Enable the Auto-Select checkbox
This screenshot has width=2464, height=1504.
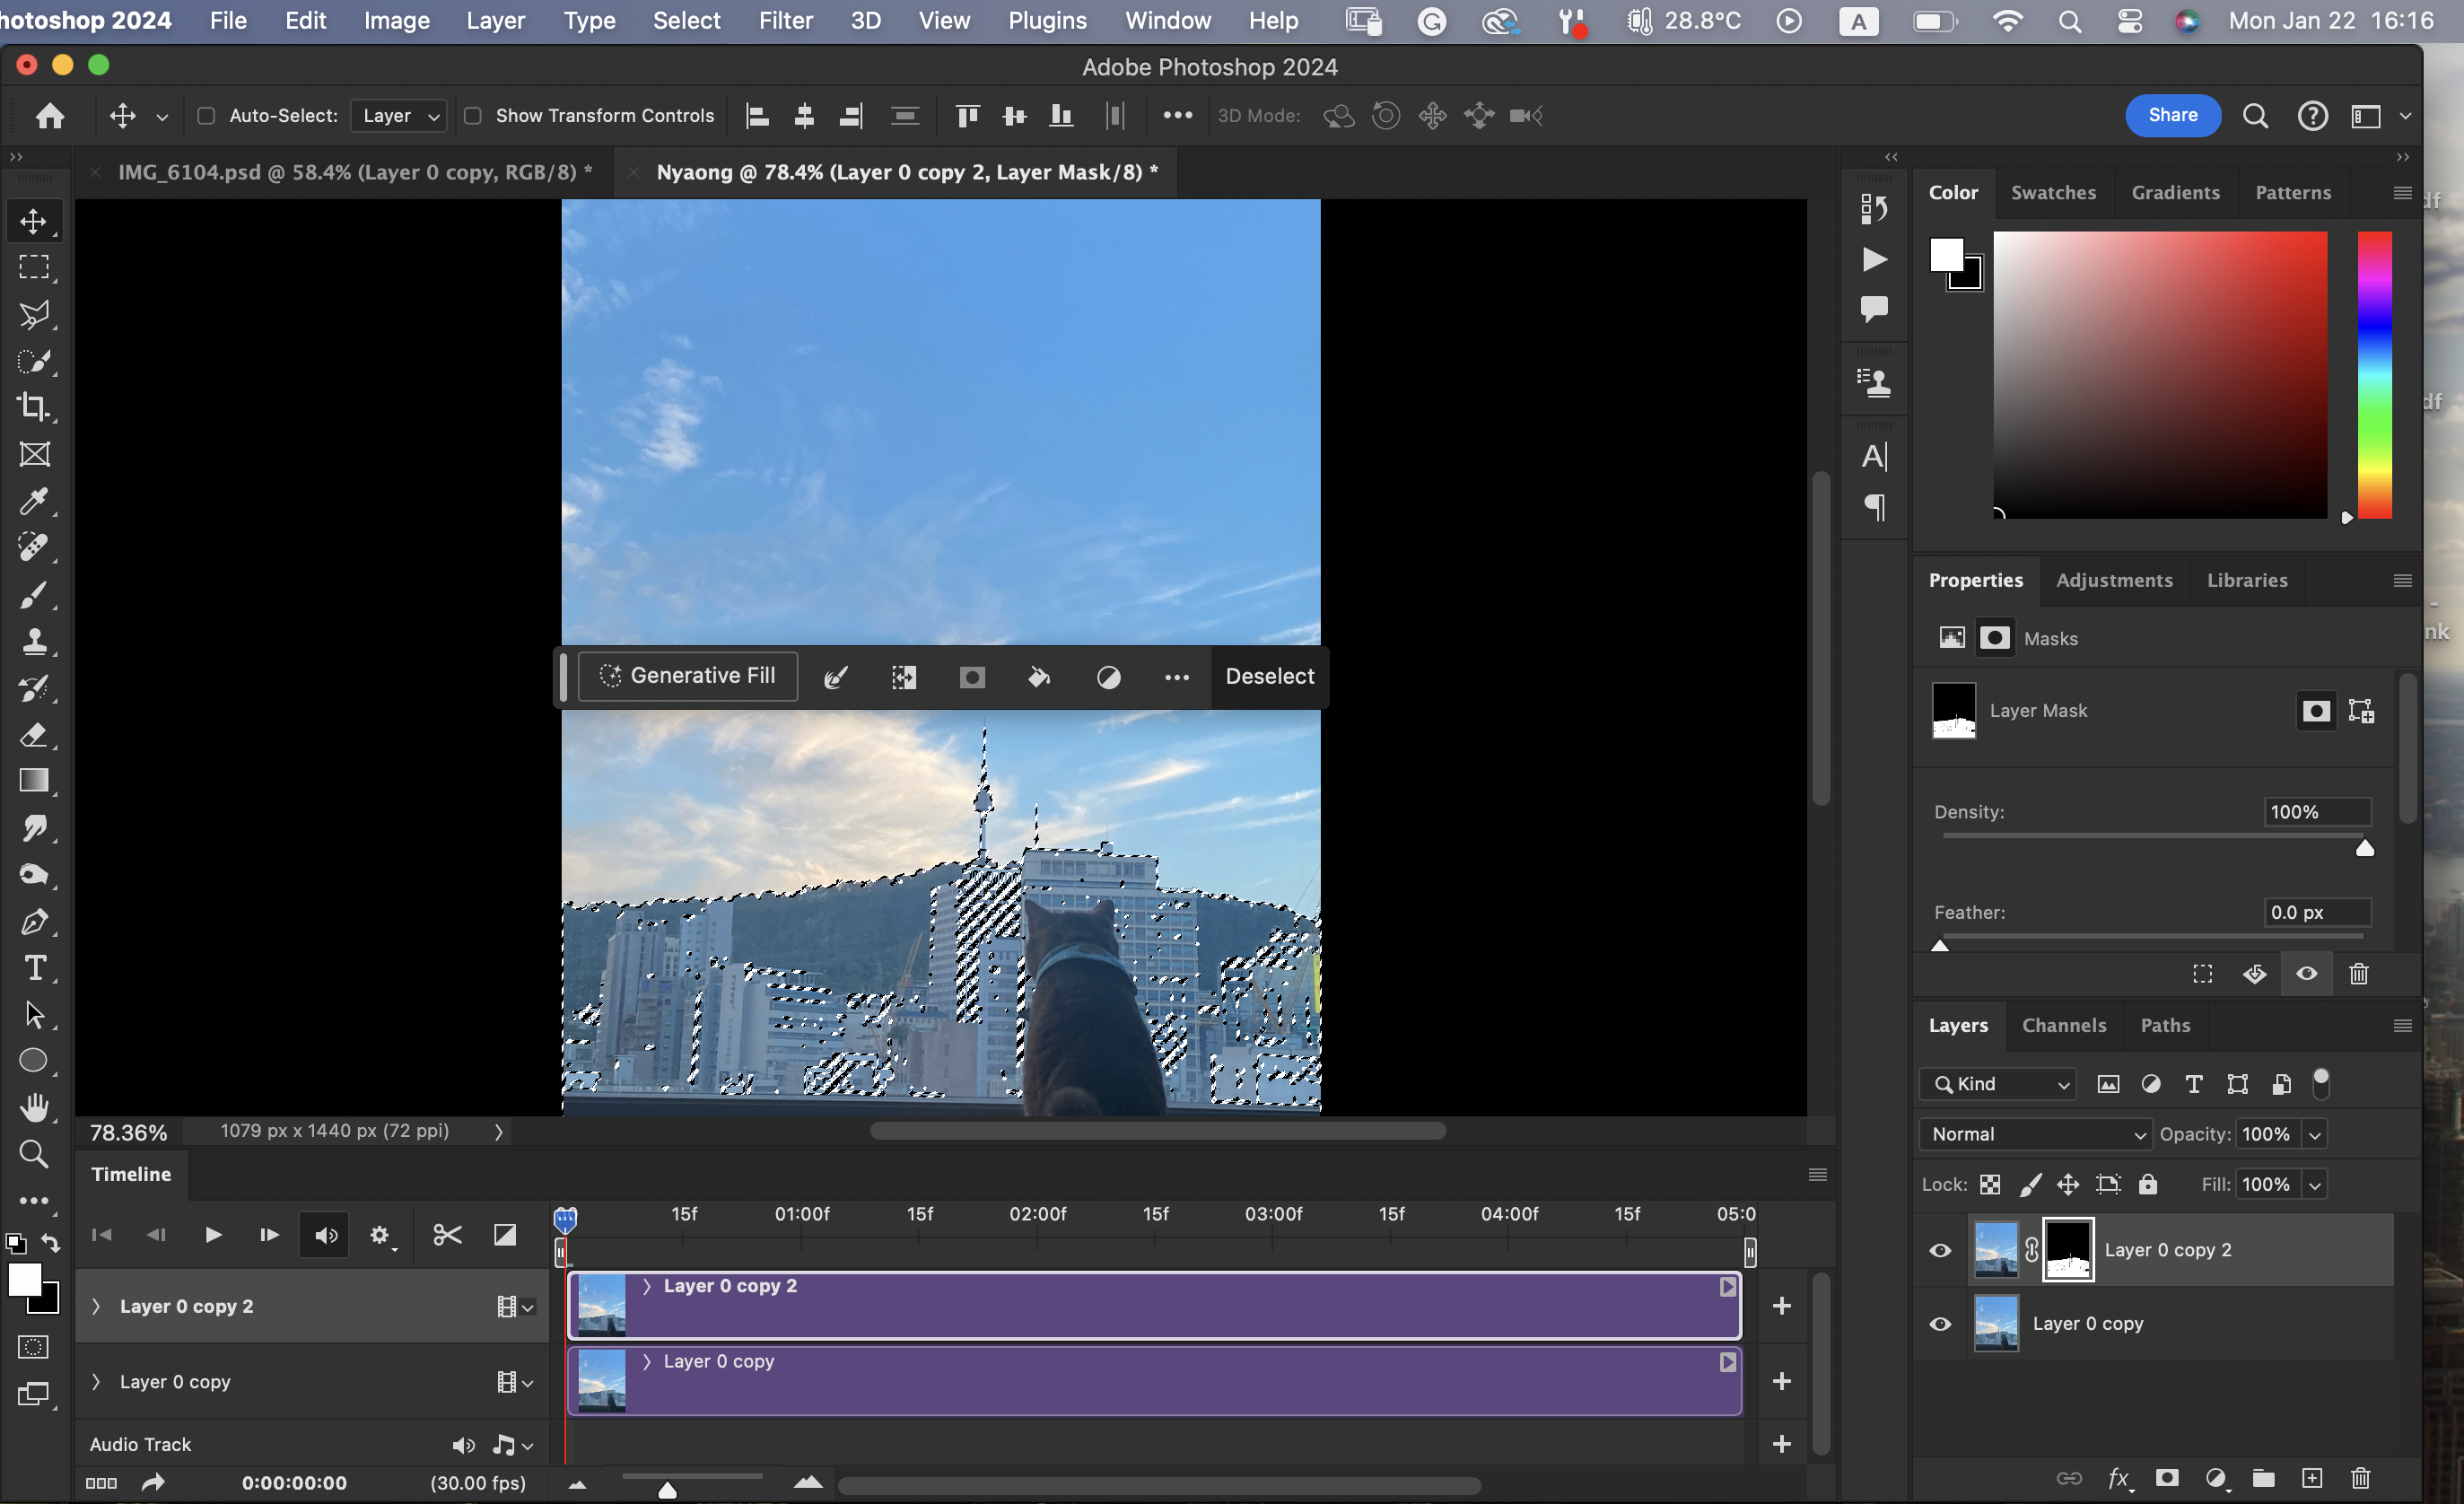(x=206, y=116)
